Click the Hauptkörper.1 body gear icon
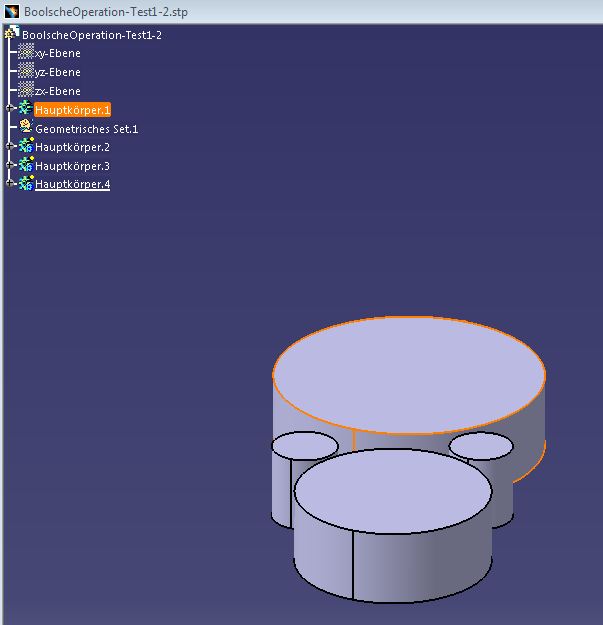Viewport: 603px width, 625px height. [26, 108]
